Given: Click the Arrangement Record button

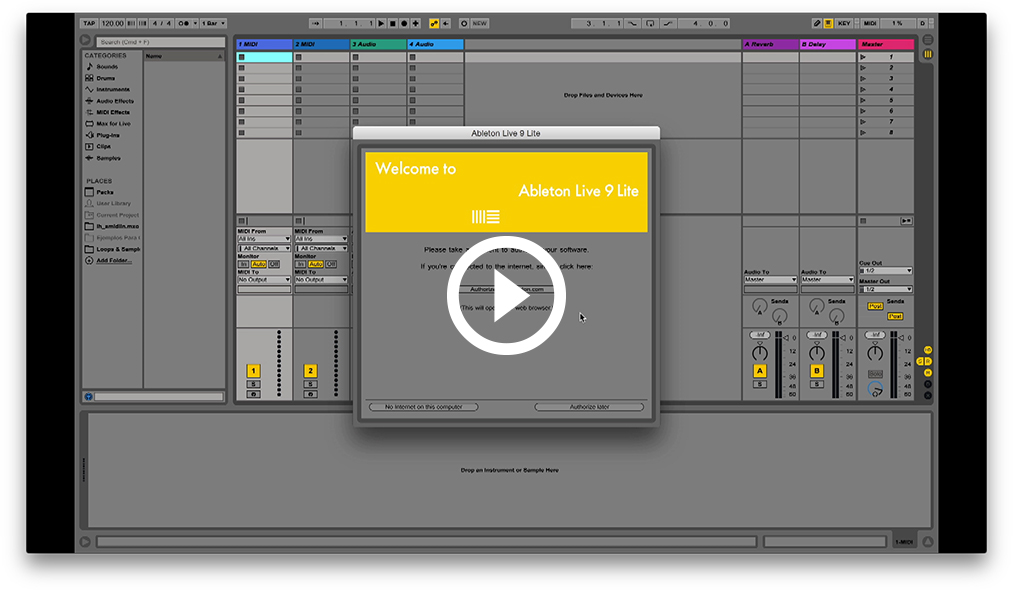Looking at the screenshot, I should click(404, 23).
